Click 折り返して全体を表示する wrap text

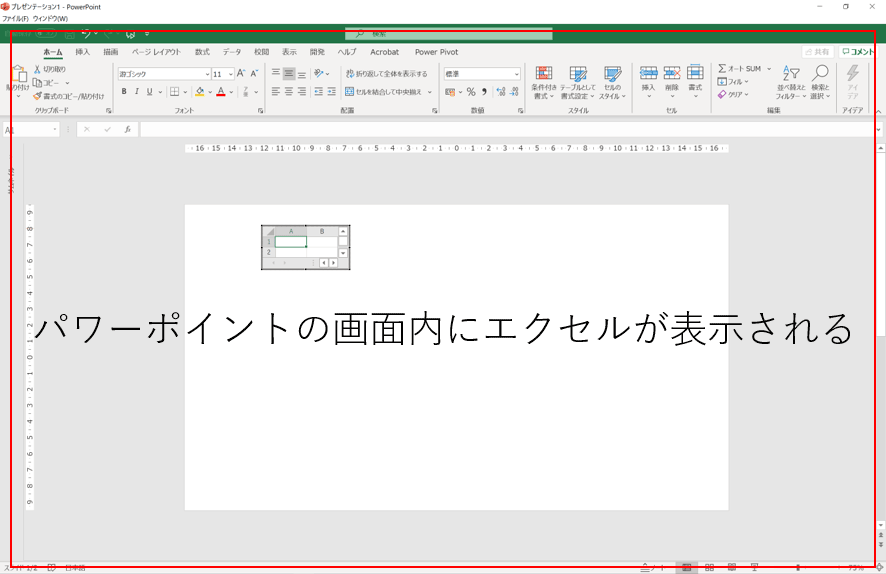coord(386,74)
